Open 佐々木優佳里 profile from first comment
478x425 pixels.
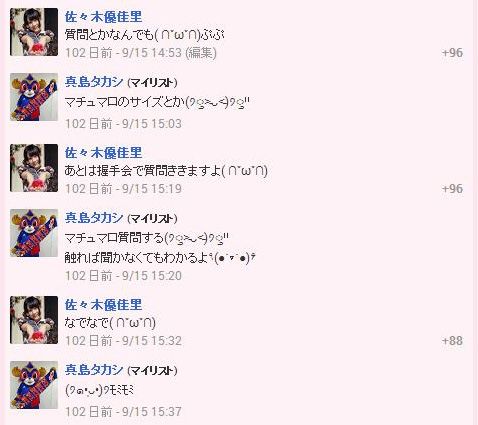coord(103,17)
